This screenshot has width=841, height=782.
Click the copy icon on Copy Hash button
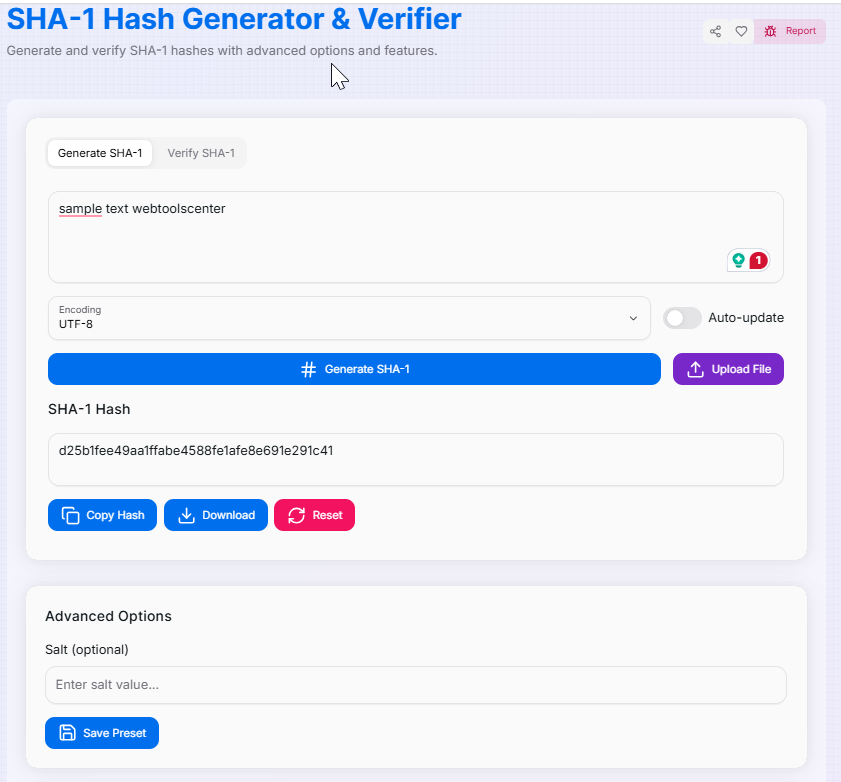click(70, 515)
